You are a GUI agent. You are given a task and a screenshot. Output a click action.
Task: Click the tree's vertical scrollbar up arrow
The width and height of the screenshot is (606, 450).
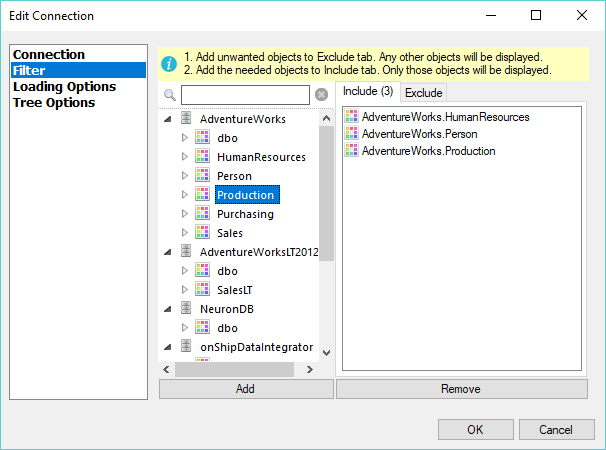(x=326, y=118)
